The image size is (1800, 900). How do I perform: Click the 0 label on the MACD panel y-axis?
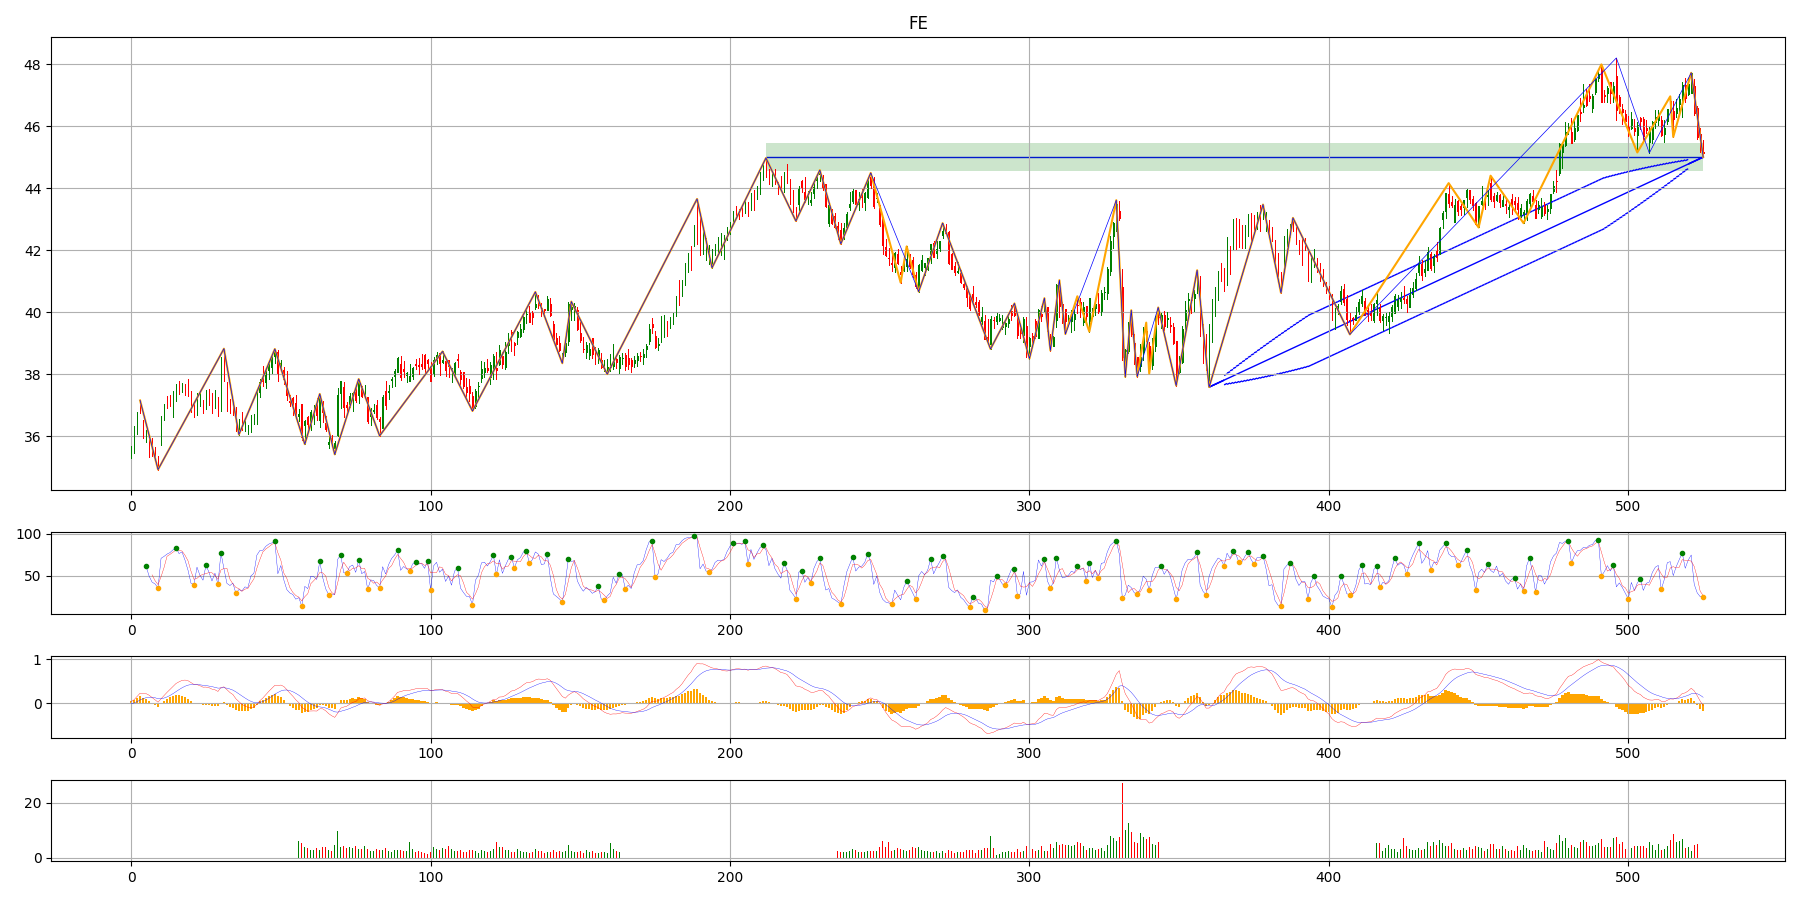(x=37, y=704)
